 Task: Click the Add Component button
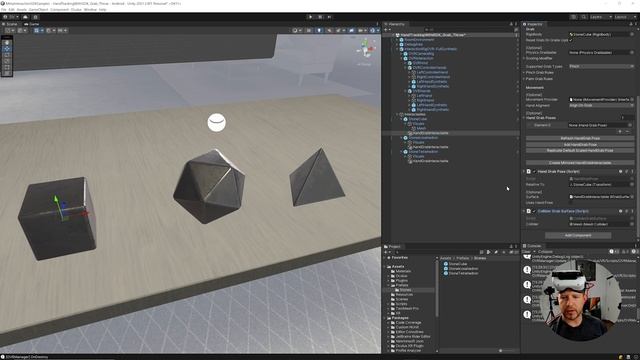[x=578, y=236]
